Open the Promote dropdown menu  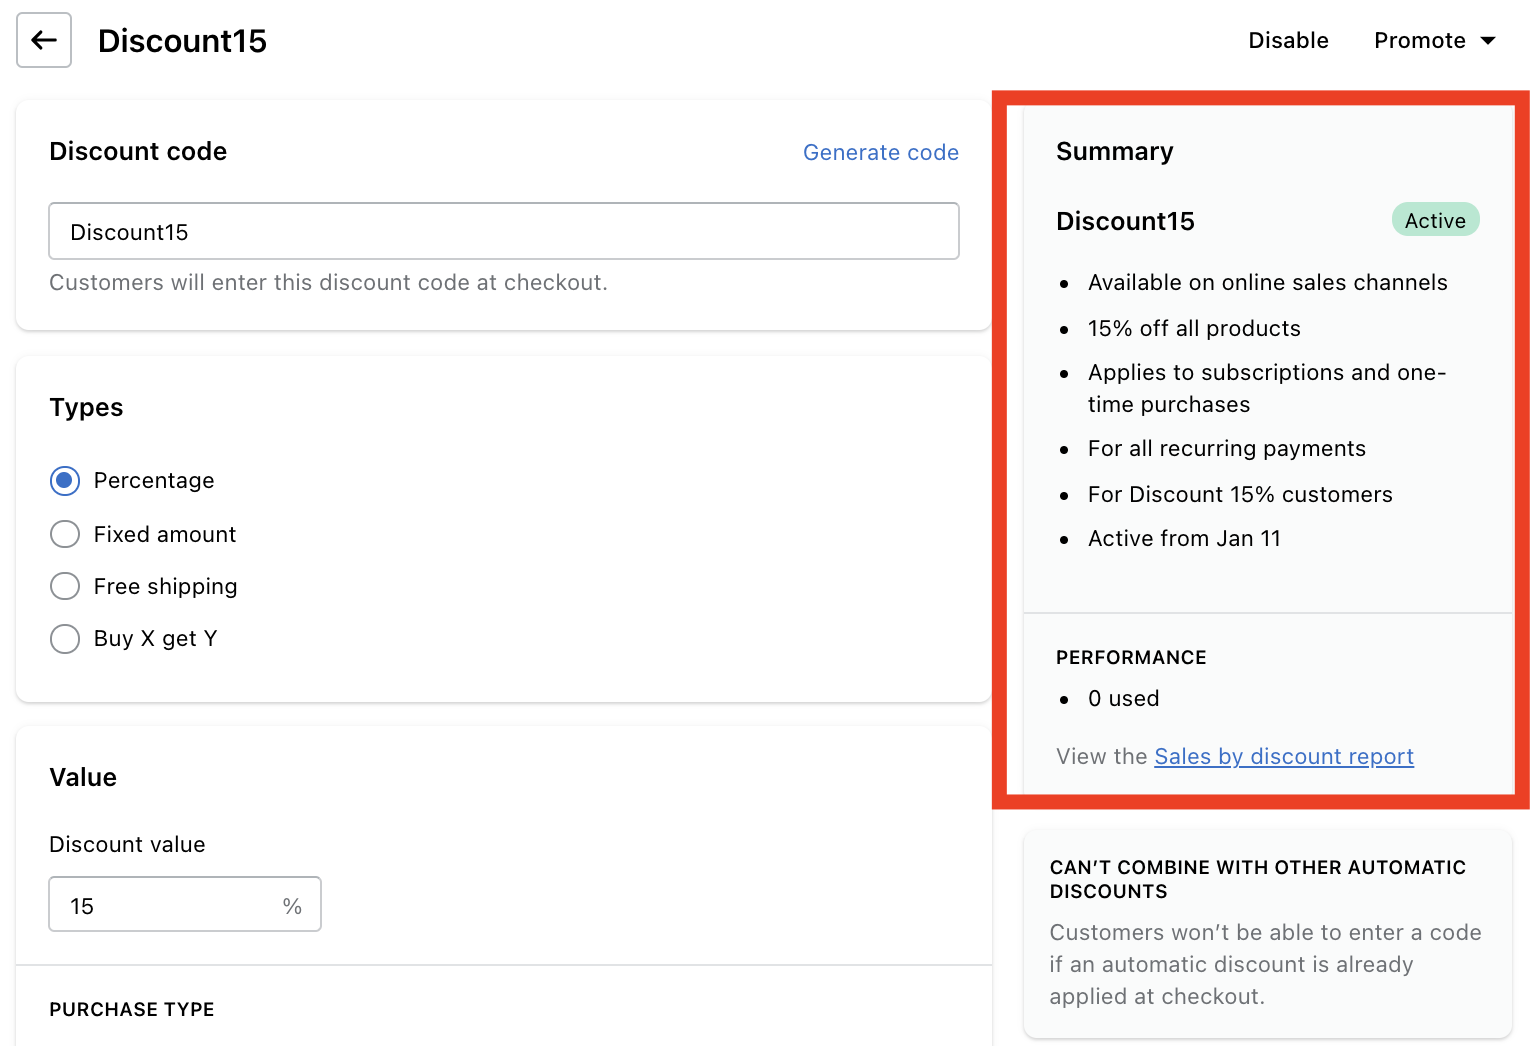[x=1420, y=40]
